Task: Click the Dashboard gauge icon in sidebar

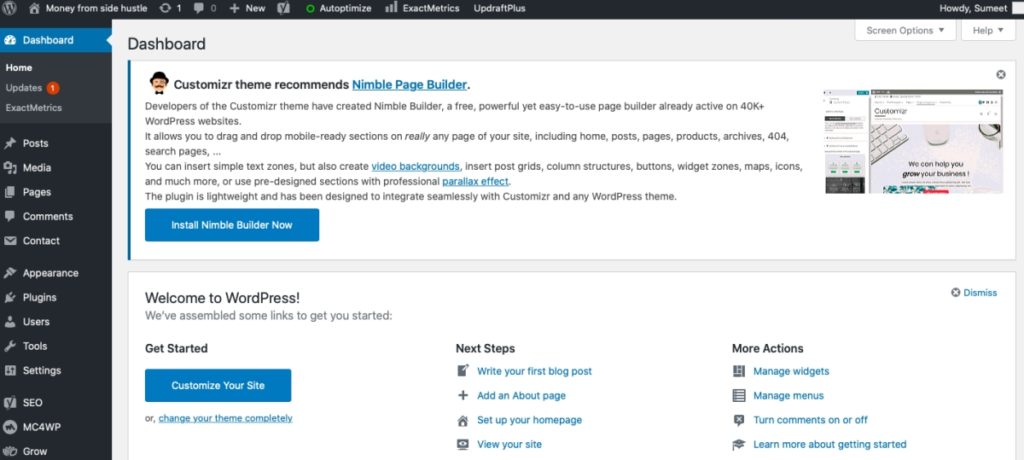Action: tap(10, 41)
